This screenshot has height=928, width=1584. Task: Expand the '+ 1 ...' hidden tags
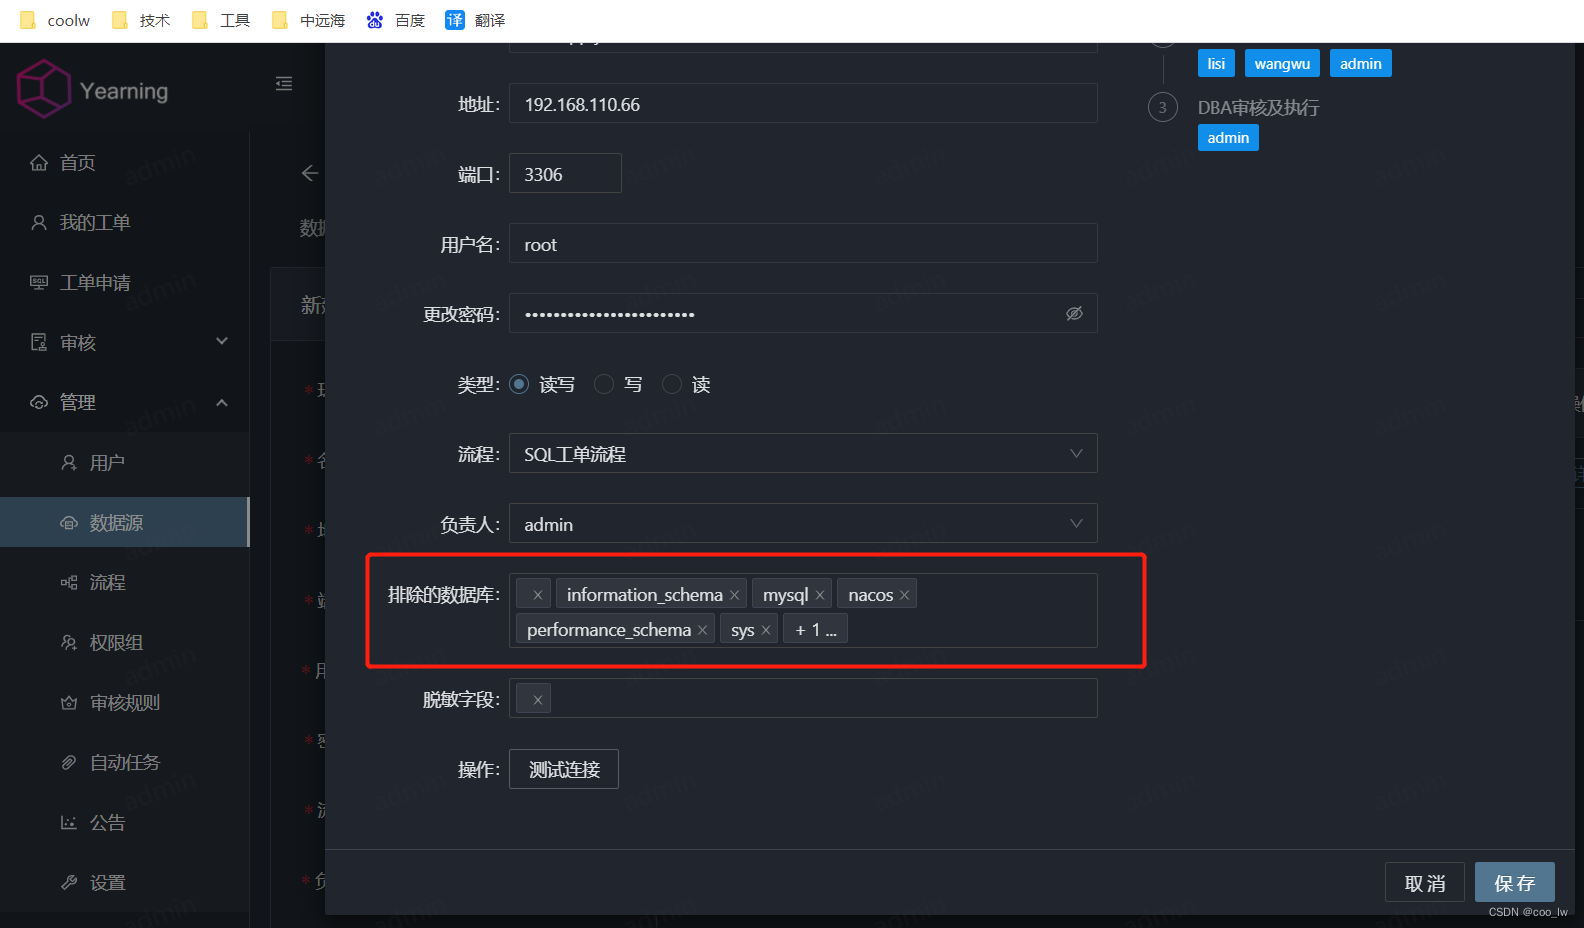[816, 629]
